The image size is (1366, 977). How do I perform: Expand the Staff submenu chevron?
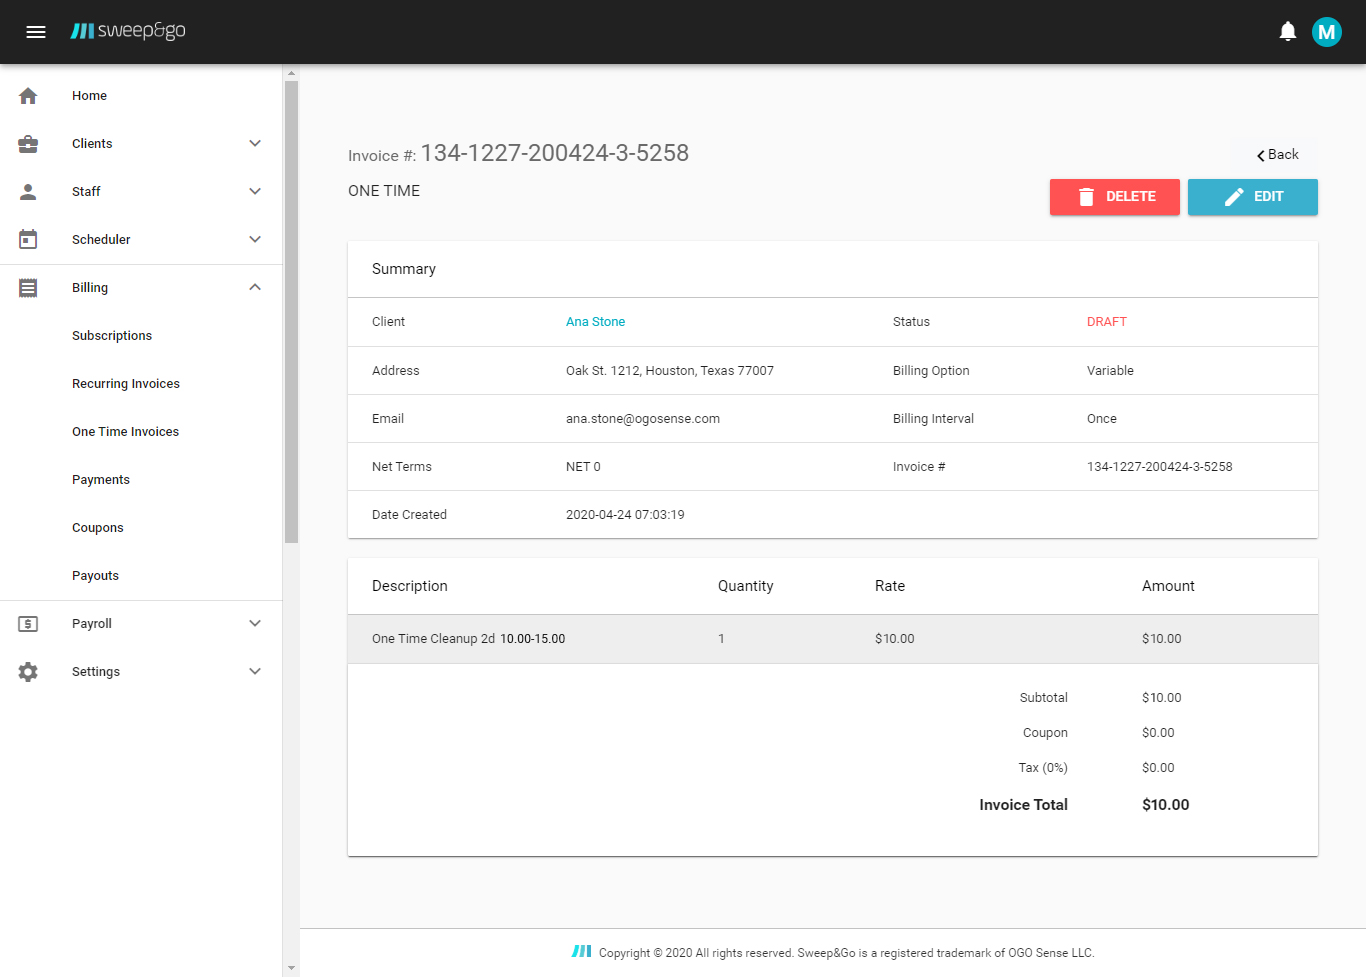[255, 192]
